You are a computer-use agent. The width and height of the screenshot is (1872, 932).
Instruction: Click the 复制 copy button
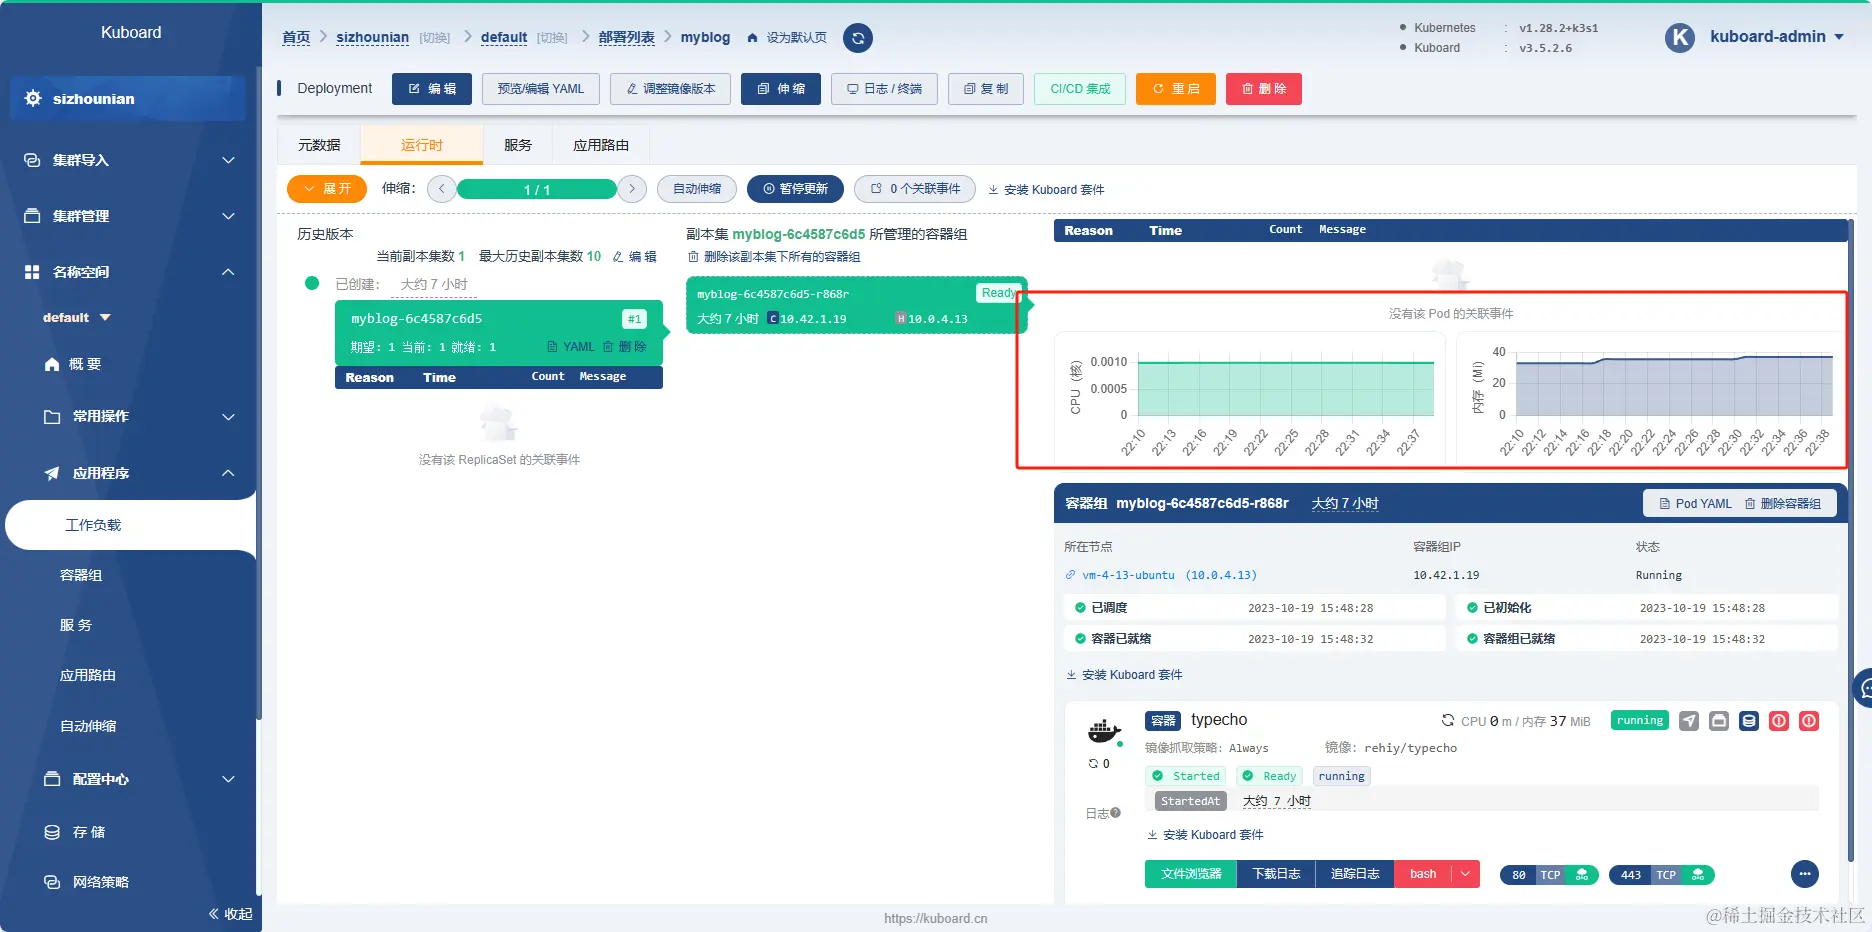[986, 89]
